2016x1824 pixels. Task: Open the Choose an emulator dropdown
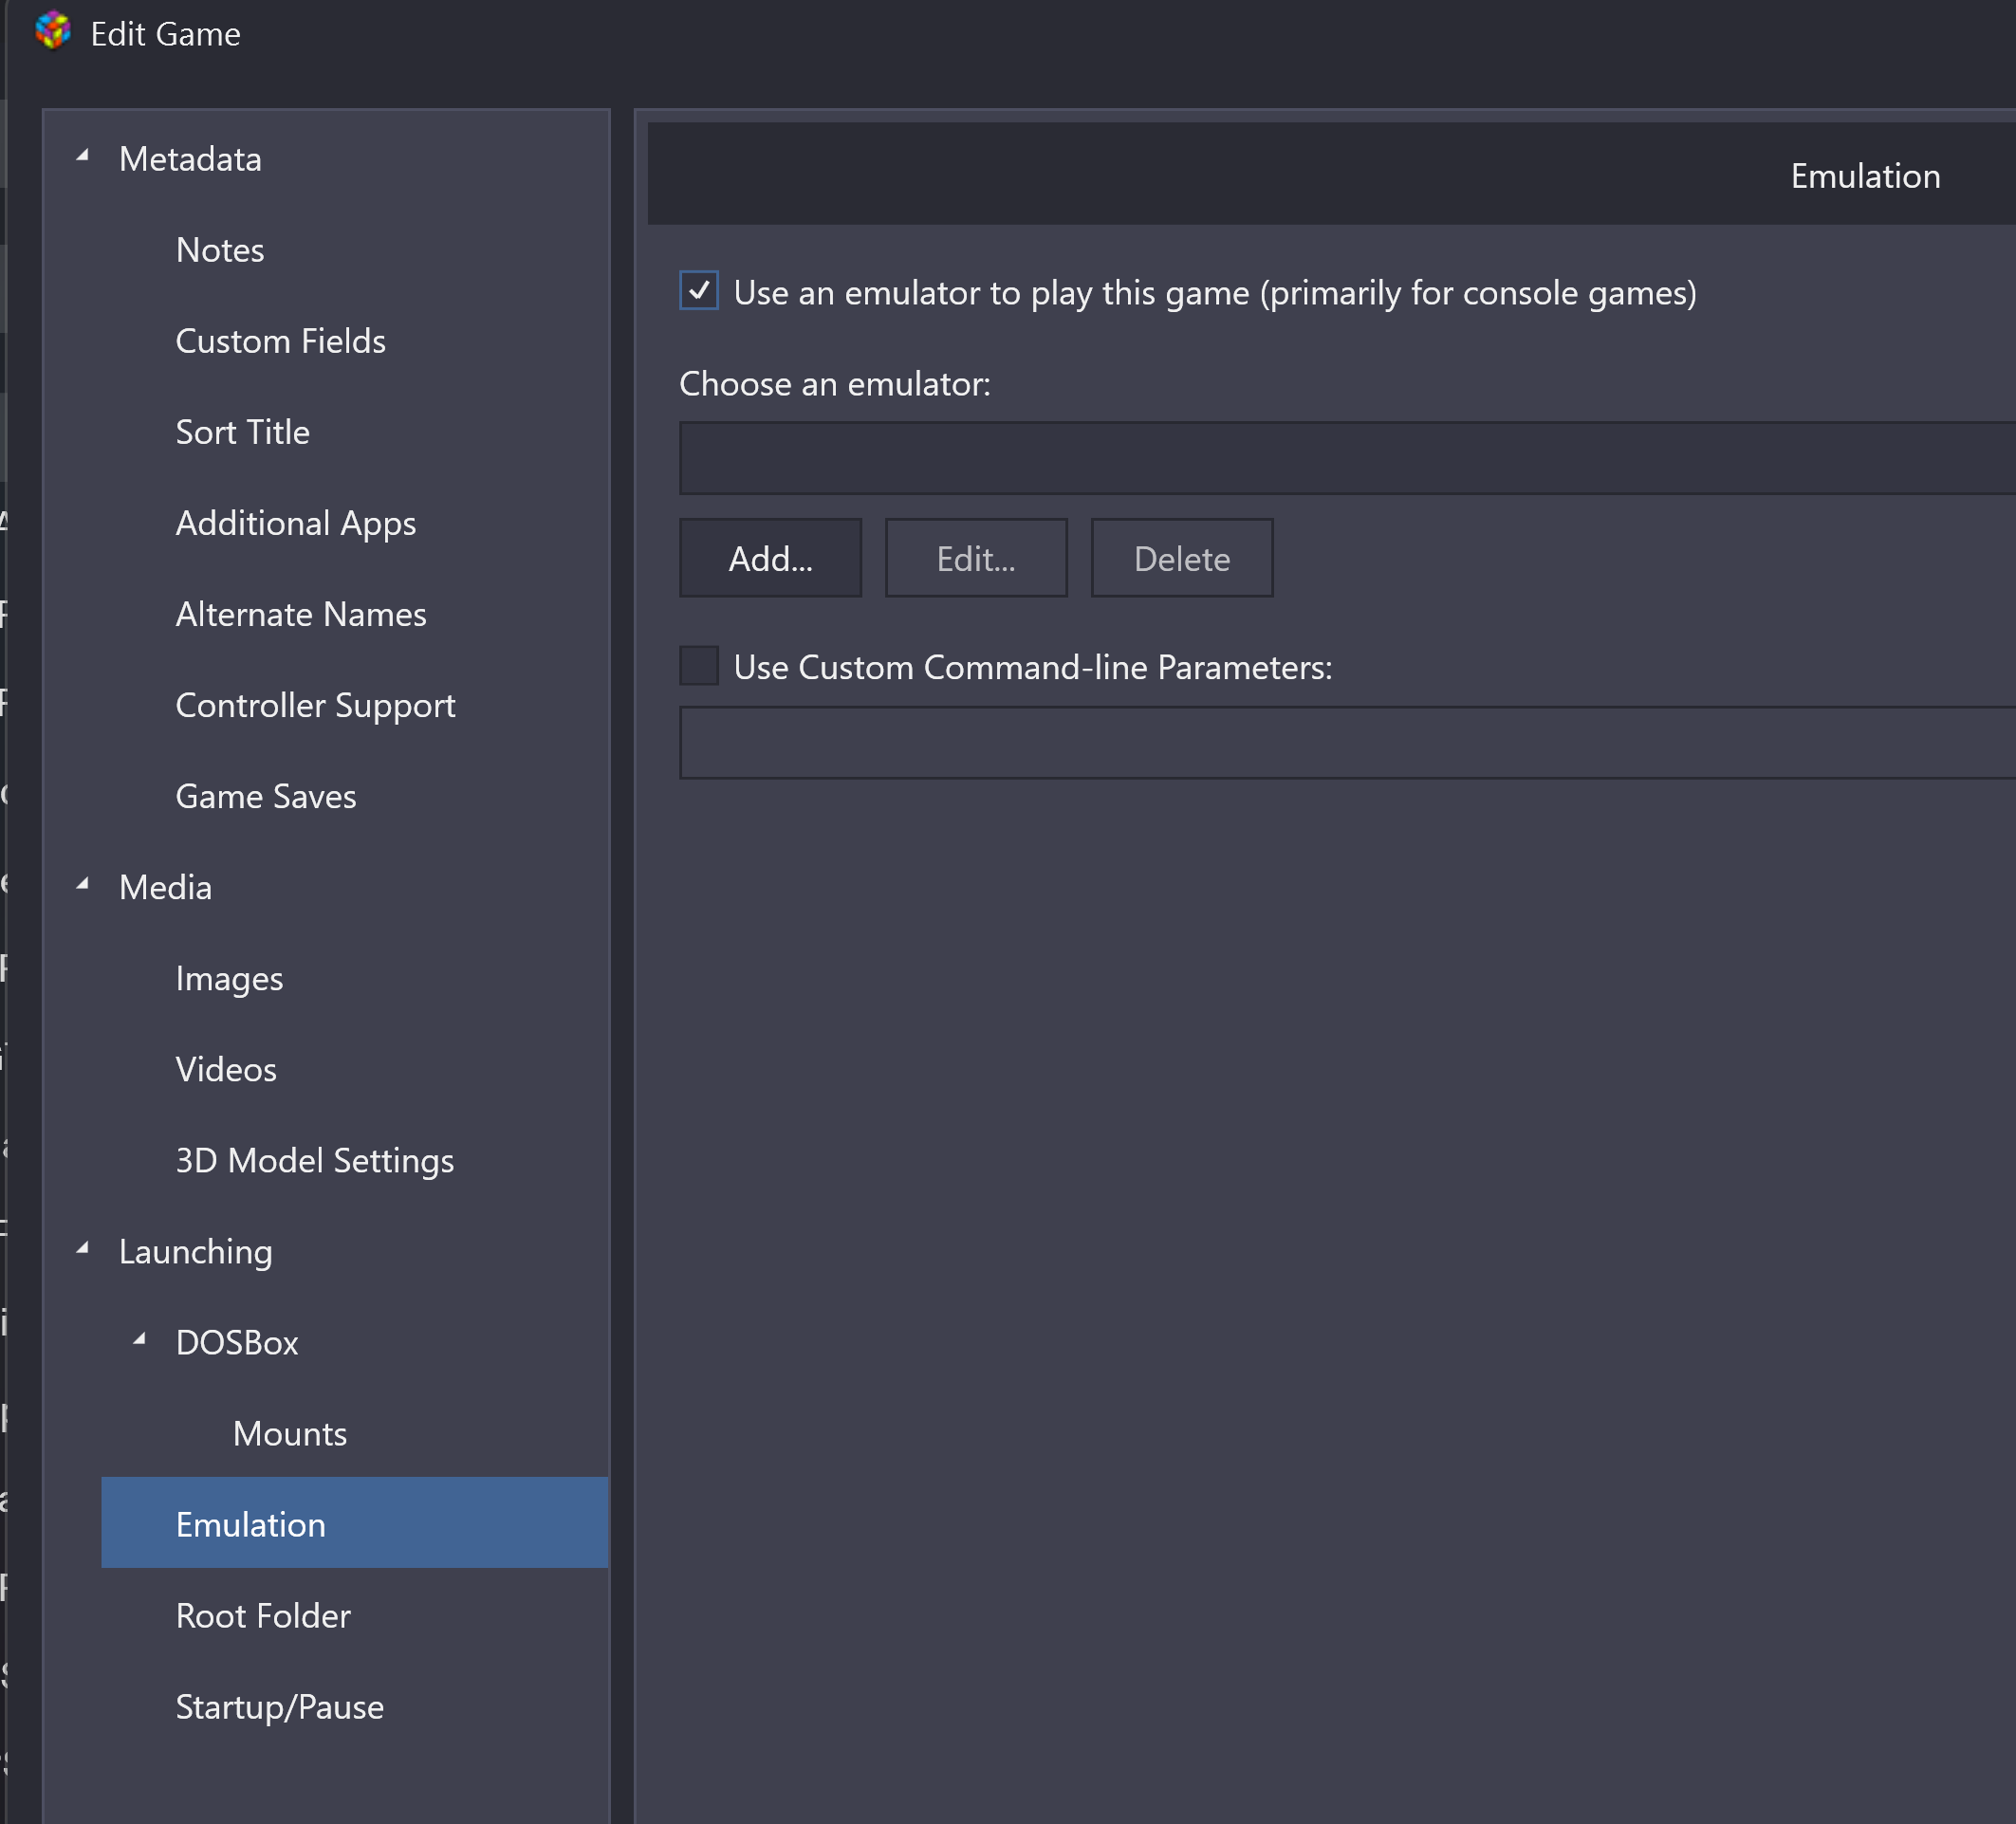point(1347,458)
